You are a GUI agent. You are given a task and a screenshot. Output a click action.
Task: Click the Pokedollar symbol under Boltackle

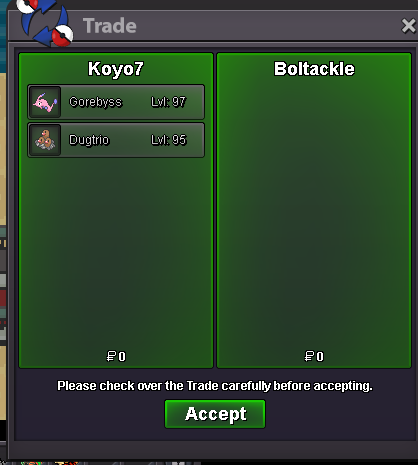pyautogui.click(x=309, y=356)
